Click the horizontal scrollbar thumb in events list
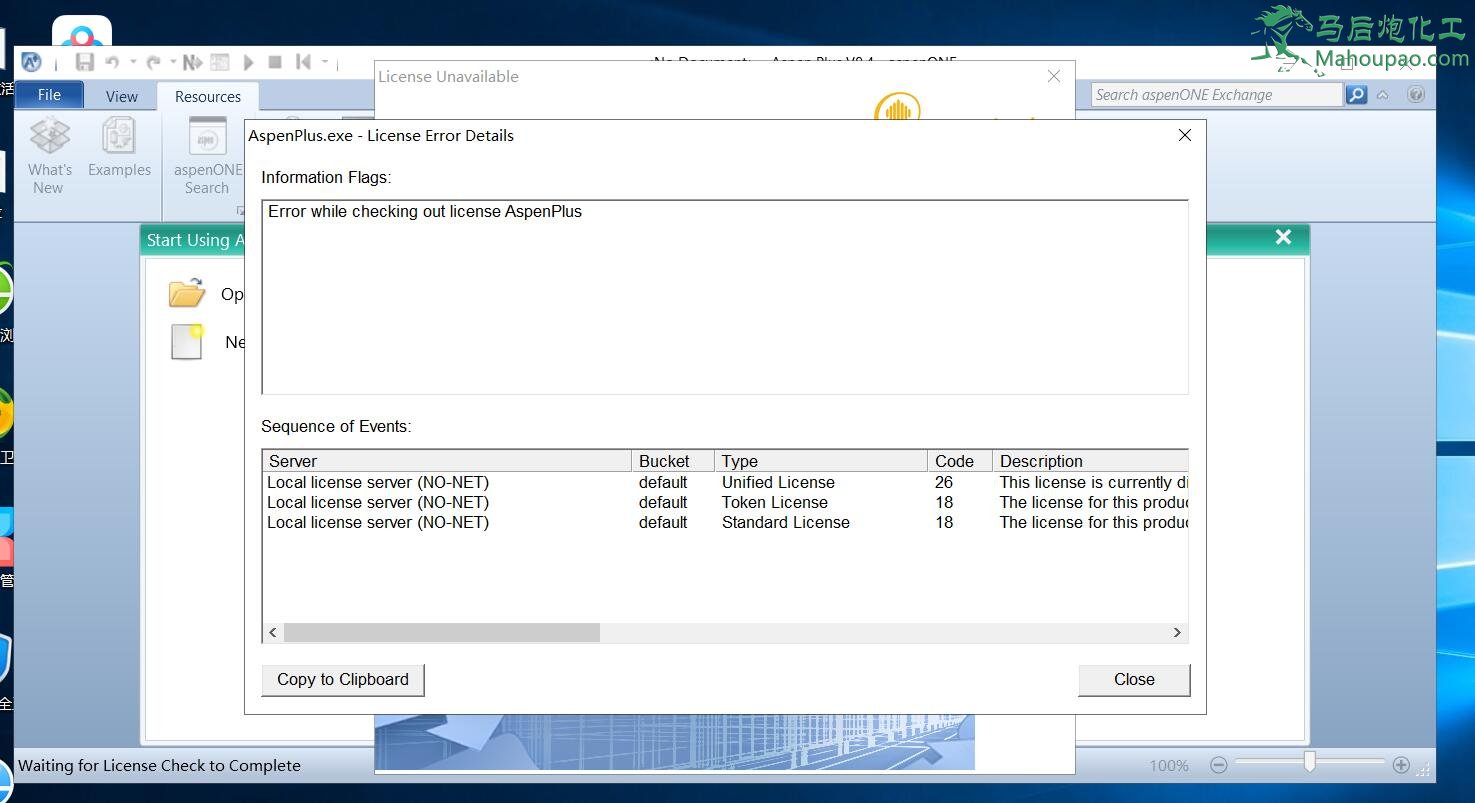This screenshot has width=1475, height=803. pyautogui.click(x=442, y=632)
